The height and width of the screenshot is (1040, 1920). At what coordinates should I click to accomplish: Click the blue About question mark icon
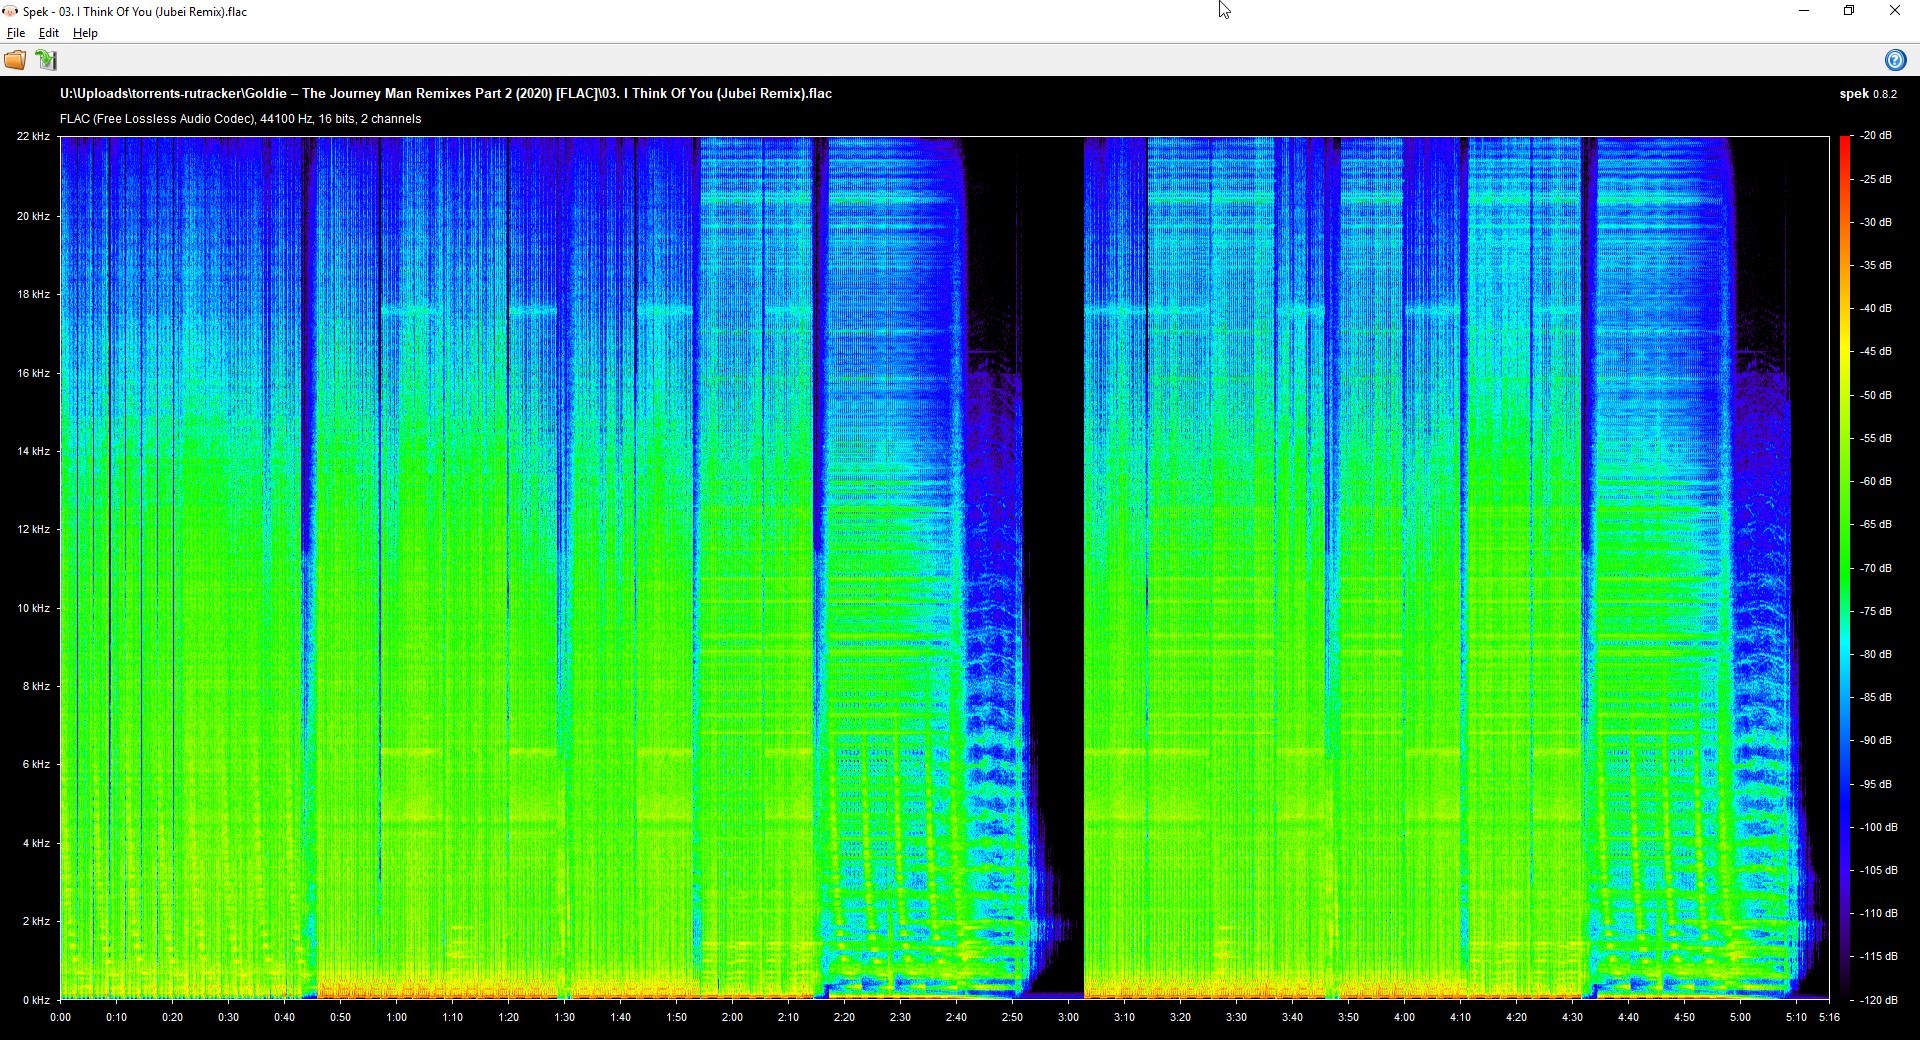pos(1894,60)
